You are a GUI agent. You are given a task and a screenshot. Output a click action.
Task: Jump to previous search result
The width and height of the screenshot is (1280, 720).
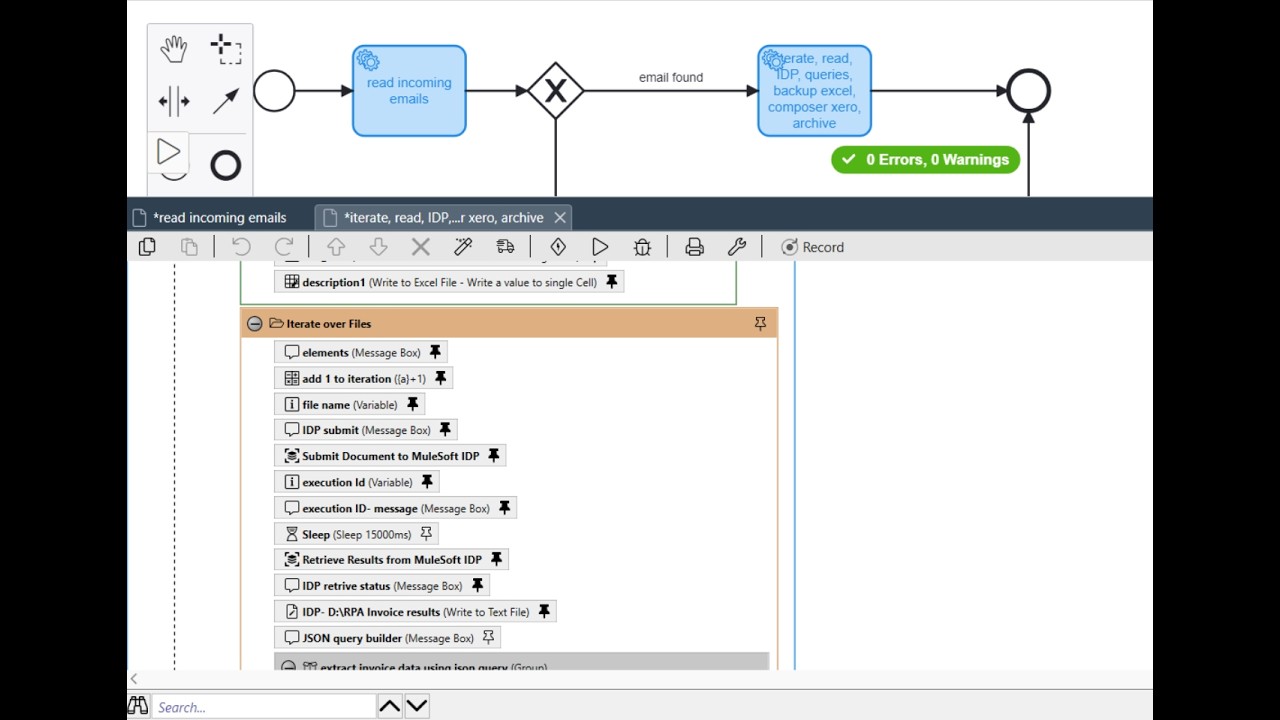390,707
